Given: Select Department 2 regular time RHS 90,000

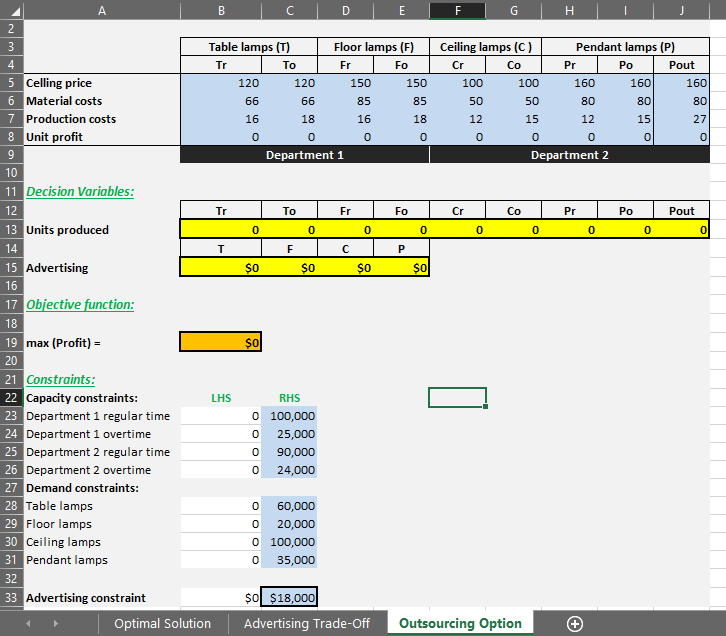Looking at the screenshot, I should pos(289,452).
